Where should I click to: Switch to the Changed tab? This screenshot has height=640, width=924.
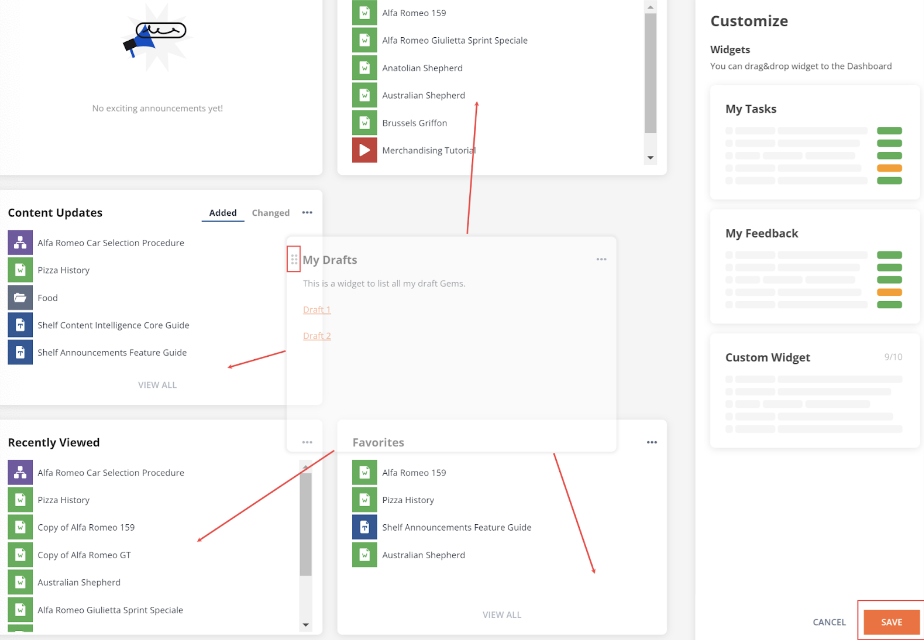pyautogui.click(x=270, y=212)
